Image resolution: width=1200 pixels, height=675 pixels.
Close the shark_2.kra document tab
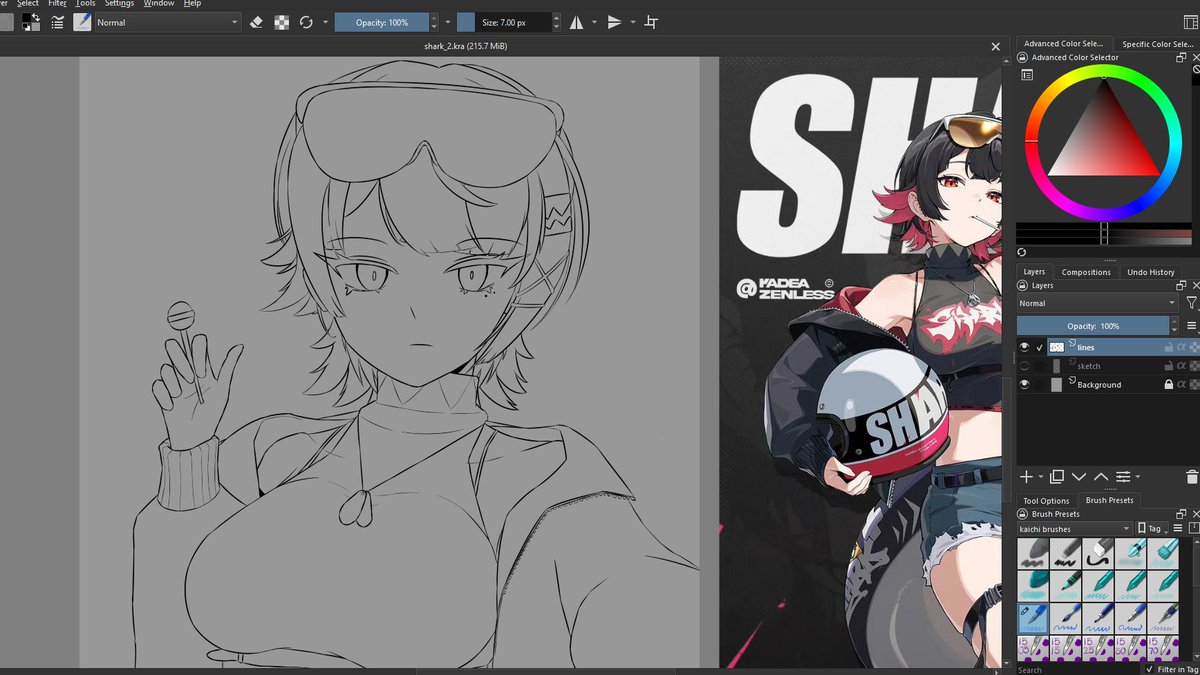point(995,47)
